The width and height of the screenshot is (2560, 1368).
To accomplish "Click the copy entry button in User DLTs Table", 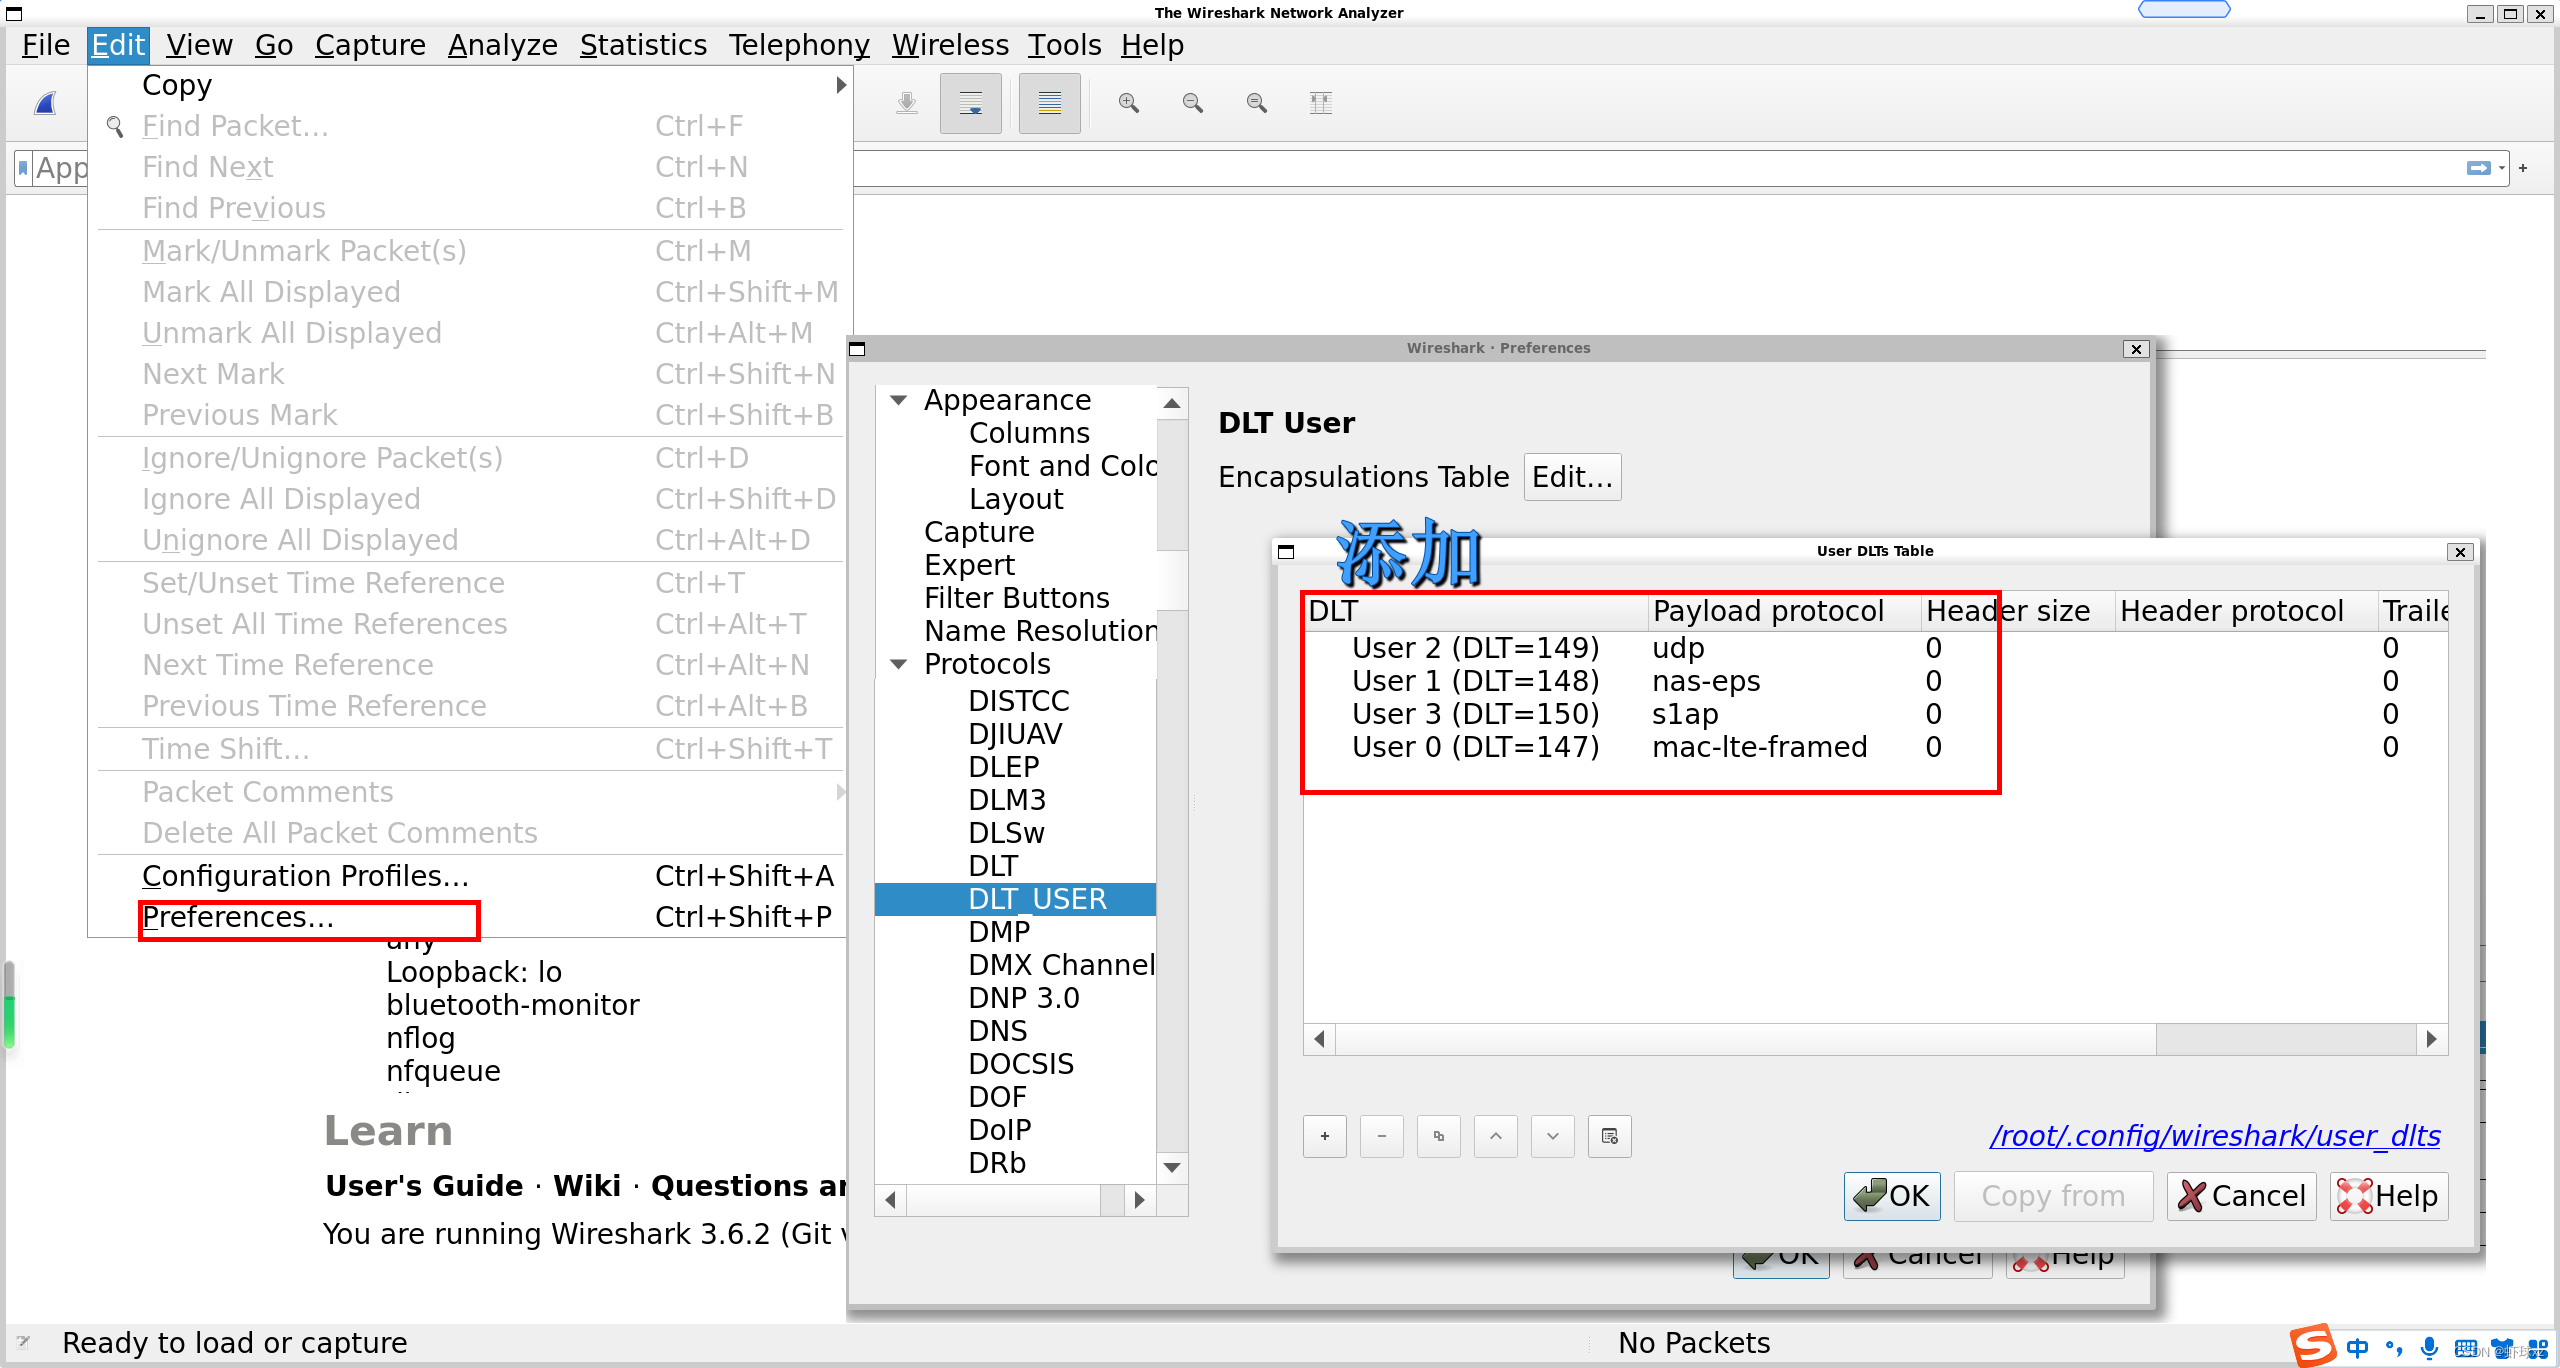I will (1438, 1136).
